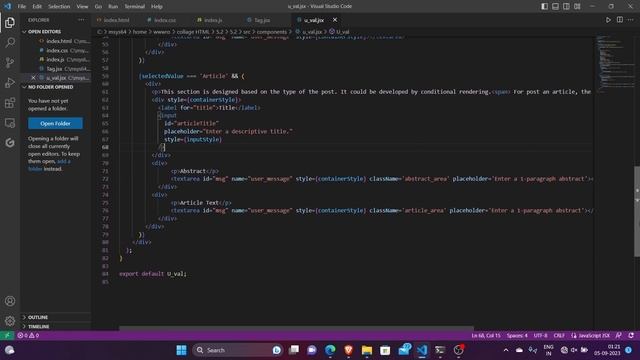This screenshot has width=640, height=360.
Task: Select index.js in Open Editors list
Action: [56, 60]
